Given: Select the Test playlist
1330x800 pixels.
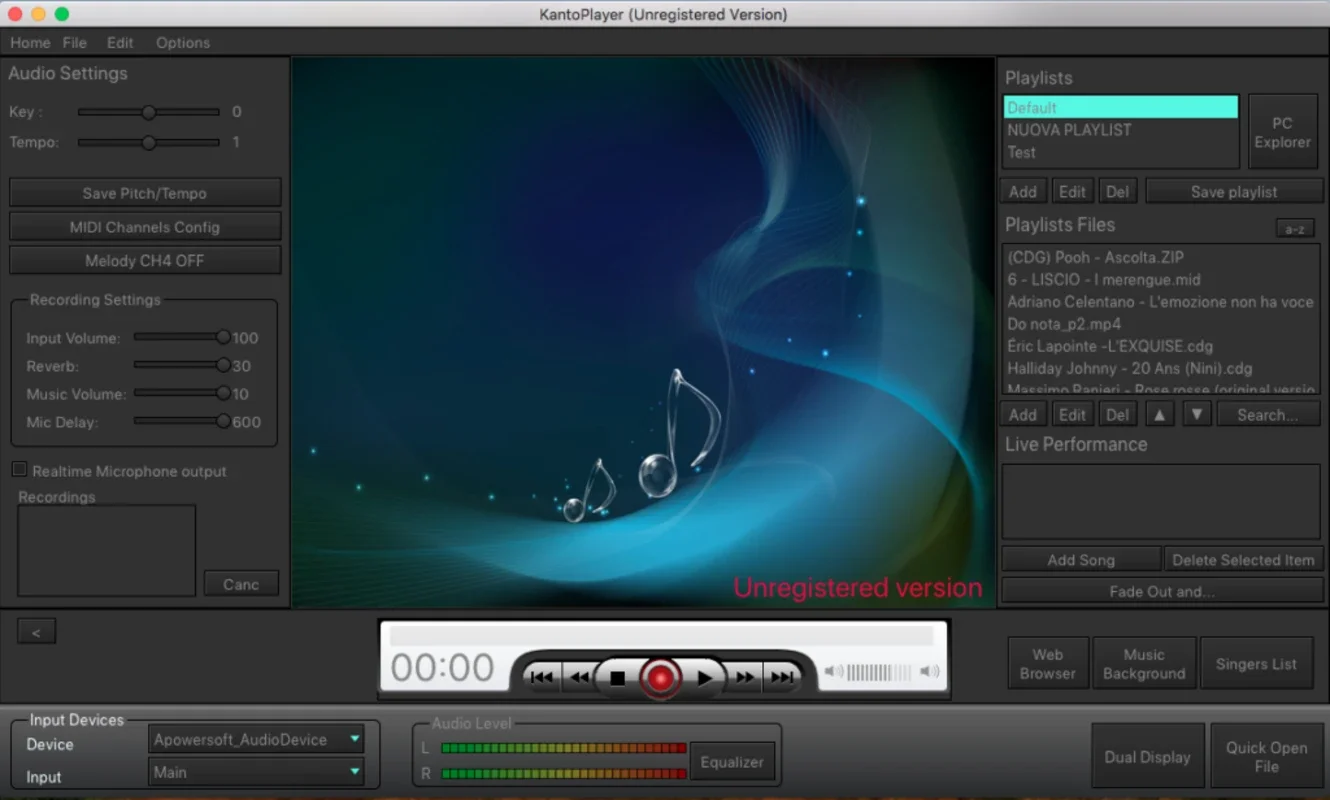Looking at the screenshot, I should (x=1121, y=152).
